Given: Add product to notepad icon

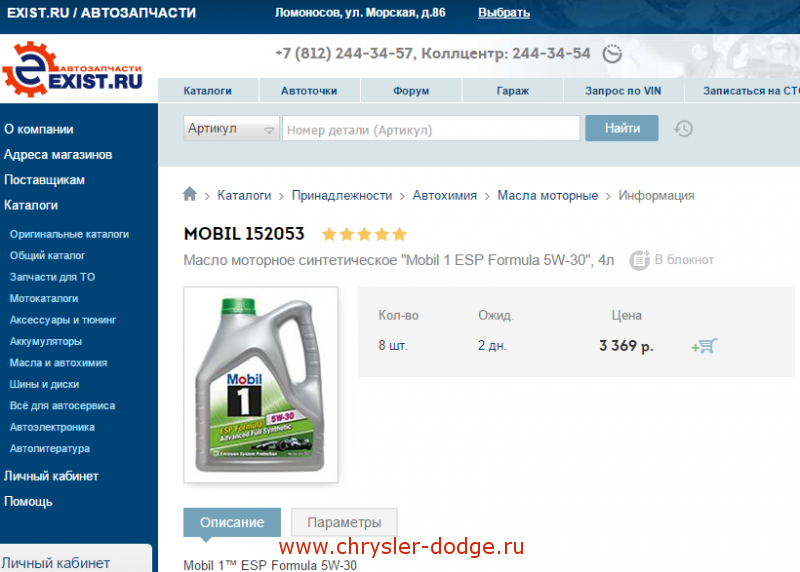Looking at the screenshot, I should tap(639, 260).
